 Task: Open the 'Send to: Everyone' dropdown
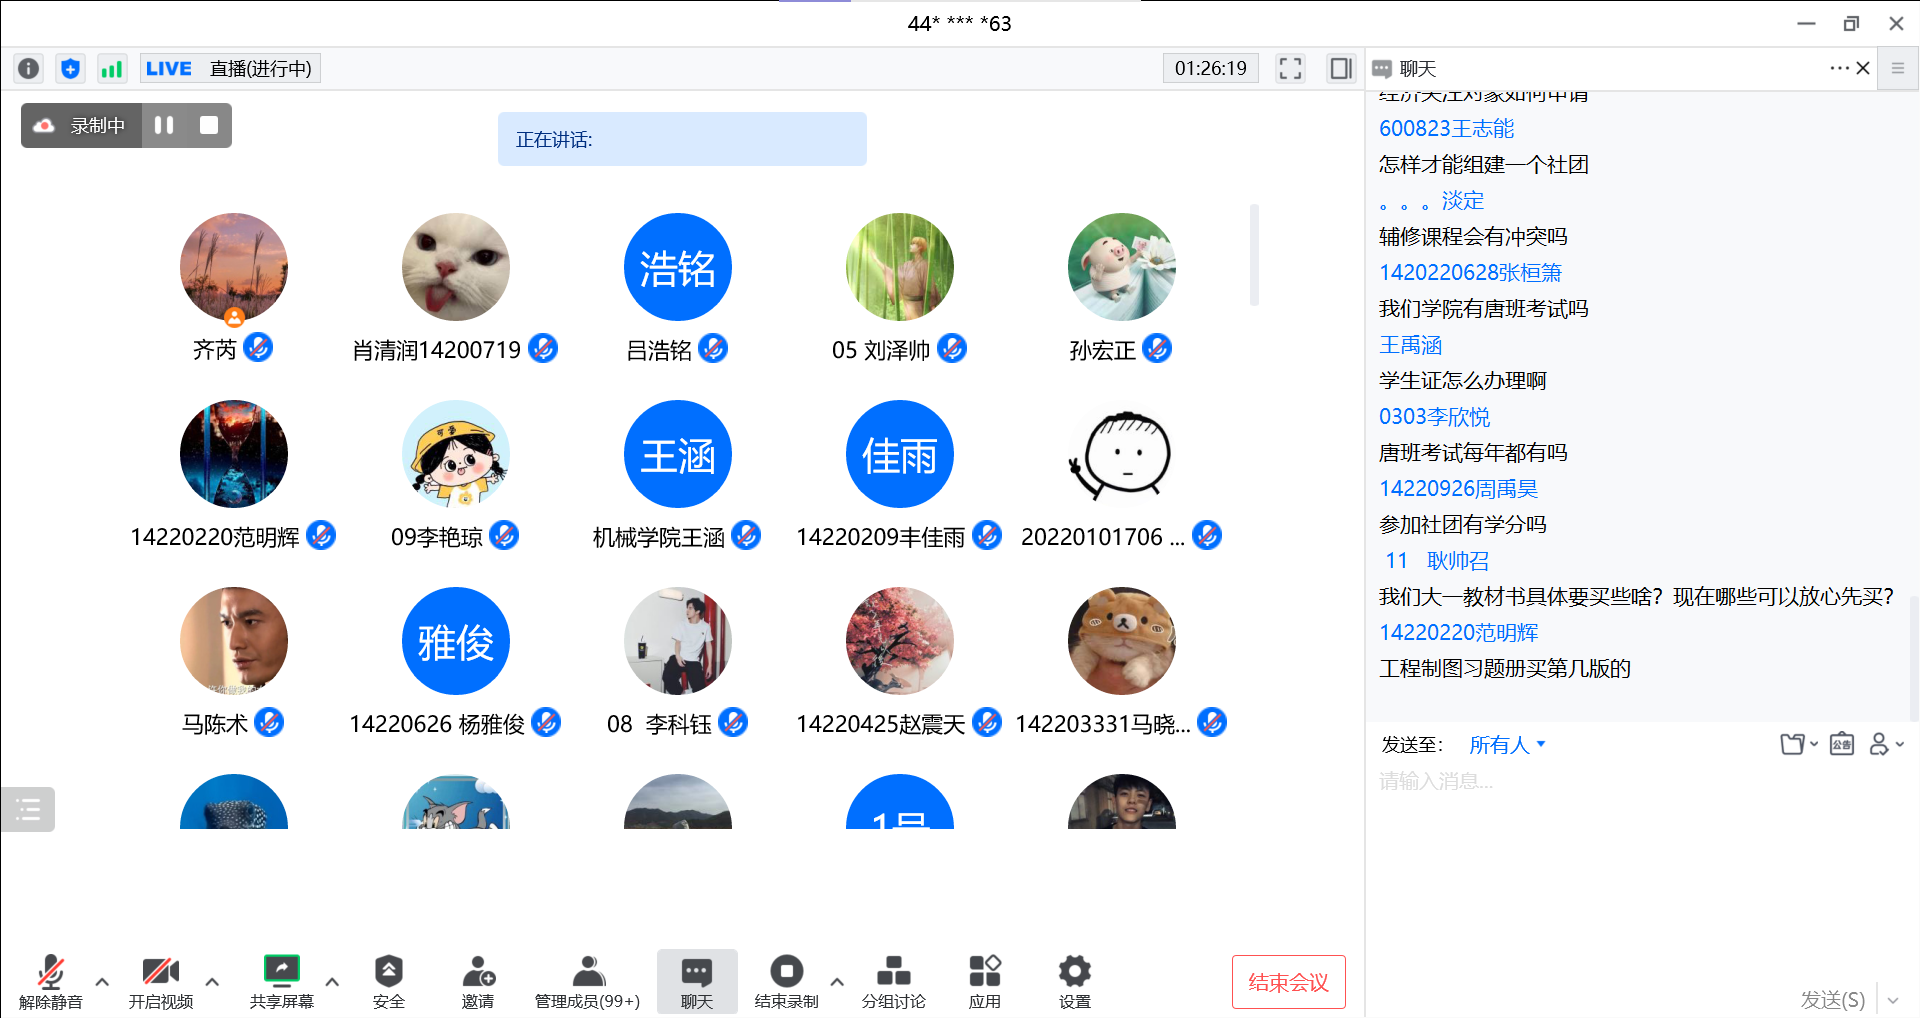[x=1507, y=745]
